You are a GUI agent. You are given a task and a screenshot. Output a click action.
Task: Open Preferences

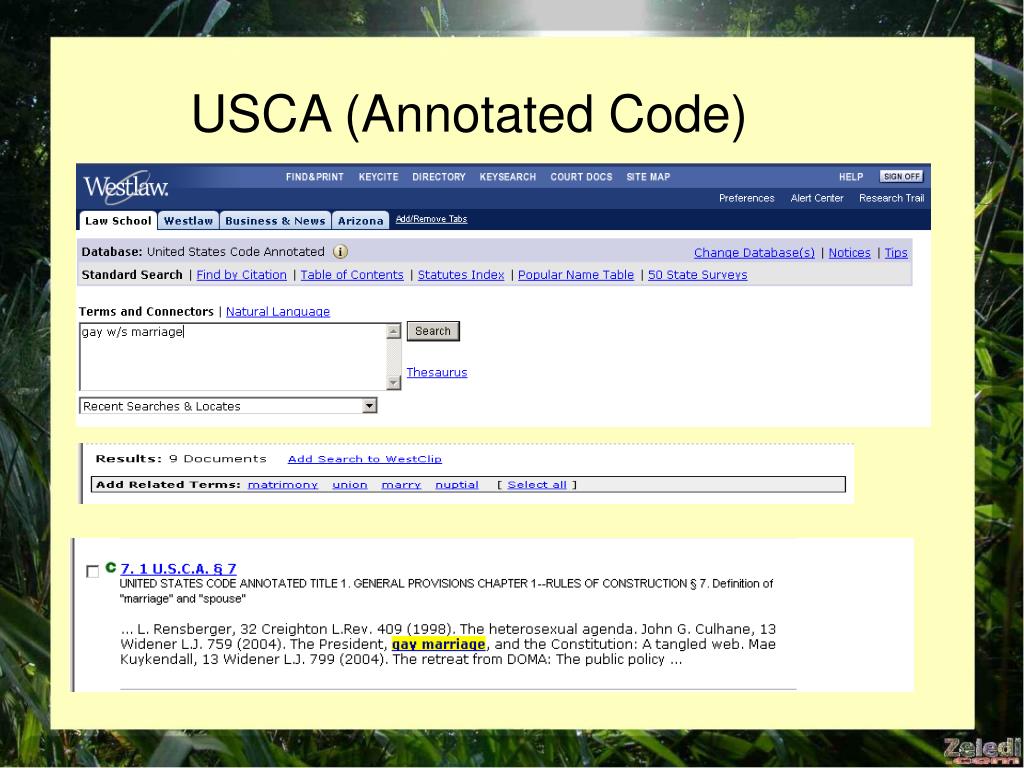[x=746, y=198]
